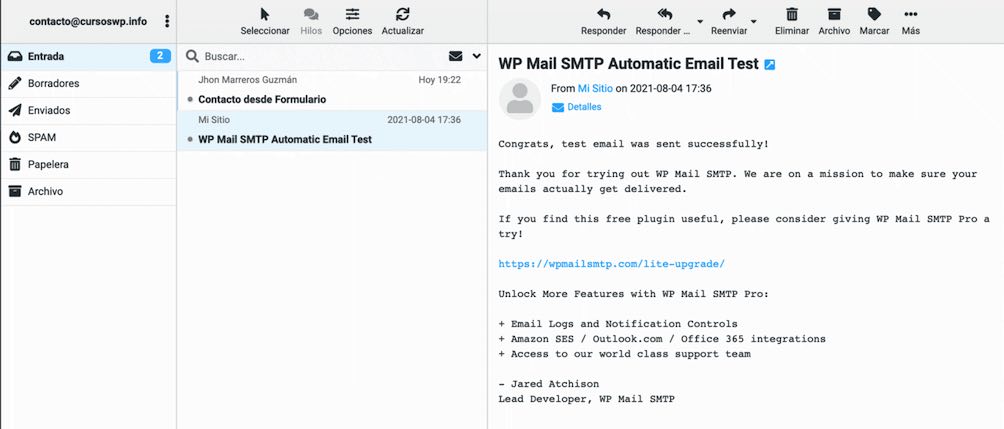The width and height of the screenshot is (1004, 429).
Task: Open the wpmailsmtp.com lite-upgrade link
Action: pos(611,264)
